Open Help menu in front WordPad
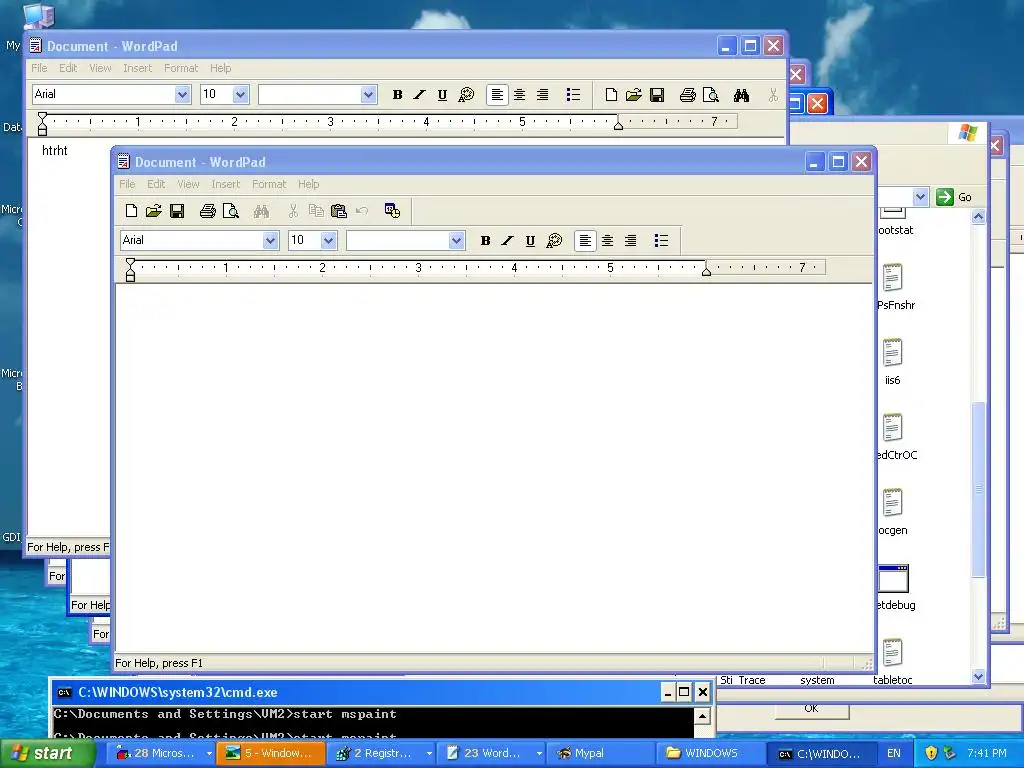Viewport: 1024px width, 768px height. (308, 184)
